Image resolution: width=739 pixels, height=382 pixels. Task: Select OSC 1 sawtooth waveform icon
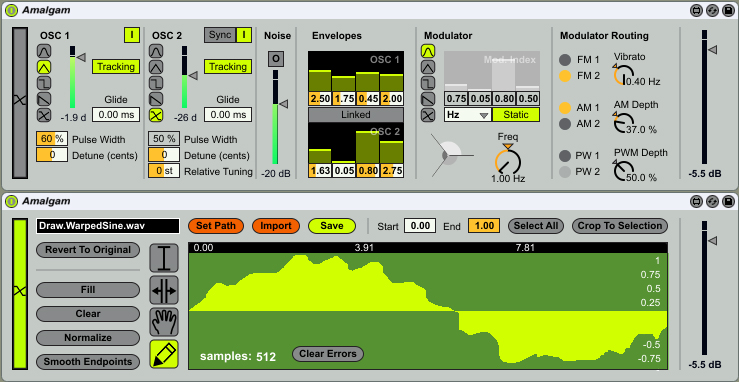pos(44,99)
